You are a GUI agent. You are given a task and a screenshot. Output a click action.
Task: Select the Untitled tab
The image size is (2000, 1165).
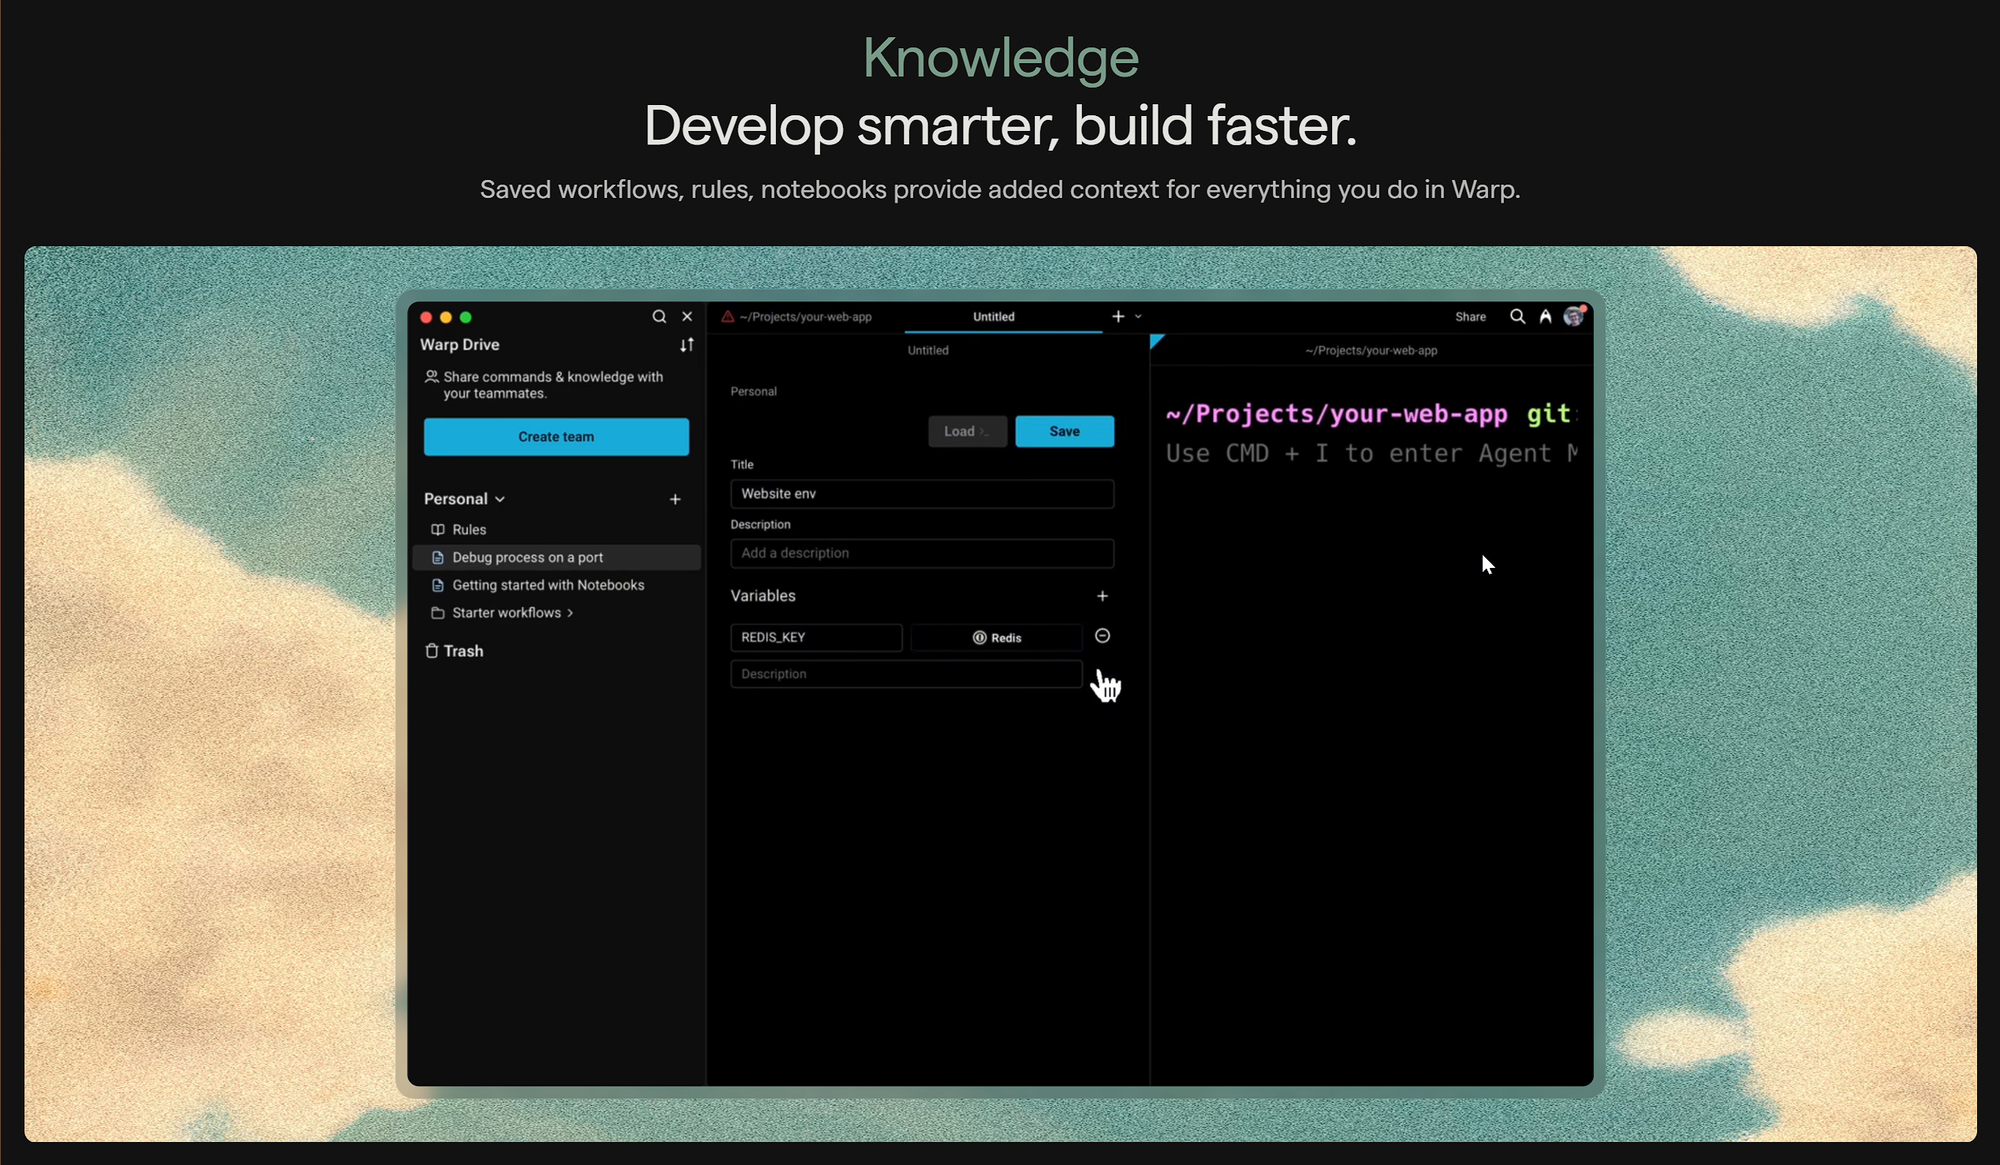(994, 317)
